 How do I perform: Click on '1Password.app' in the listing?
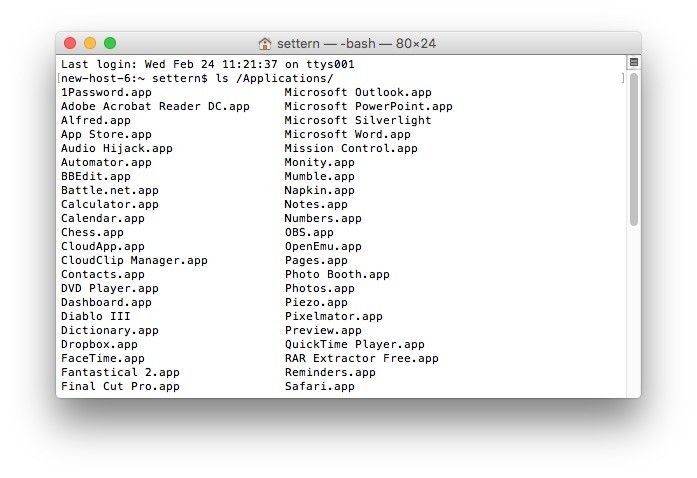tap(106, 92)
